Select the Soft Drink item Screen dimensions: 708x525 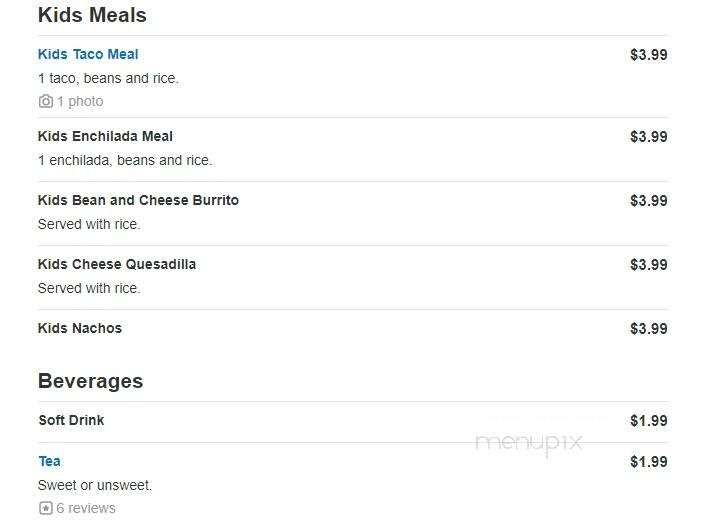coord(71,420)
